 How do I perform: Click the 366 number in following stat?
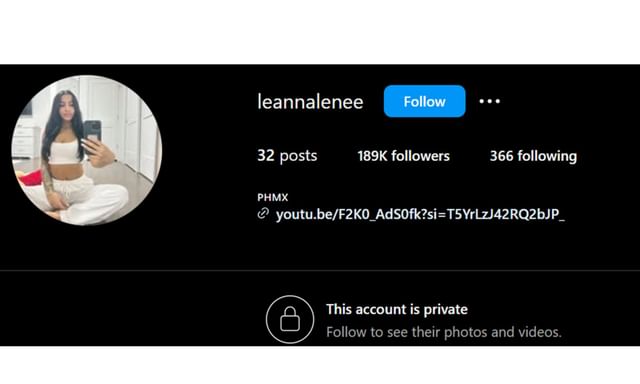[x=501, y=156]
